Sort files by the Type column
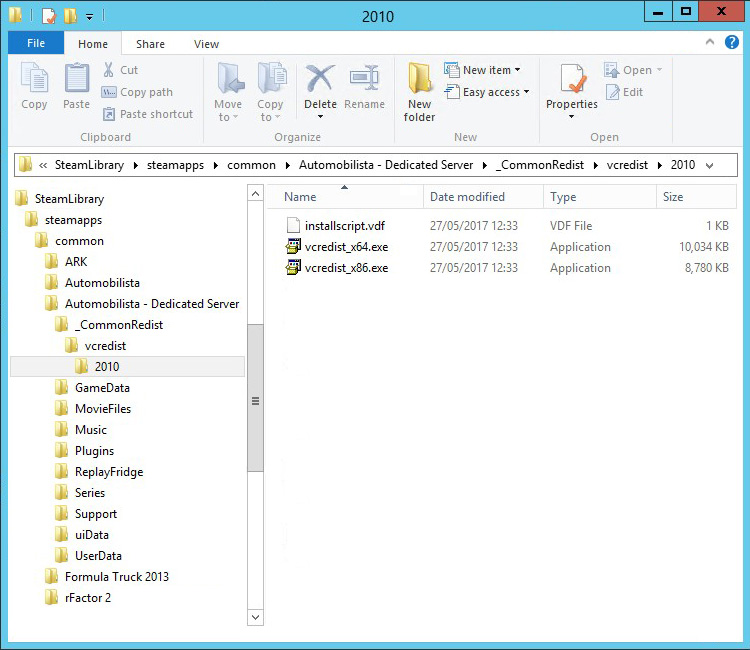The image size is (750, 650). [x=600, y=197]
